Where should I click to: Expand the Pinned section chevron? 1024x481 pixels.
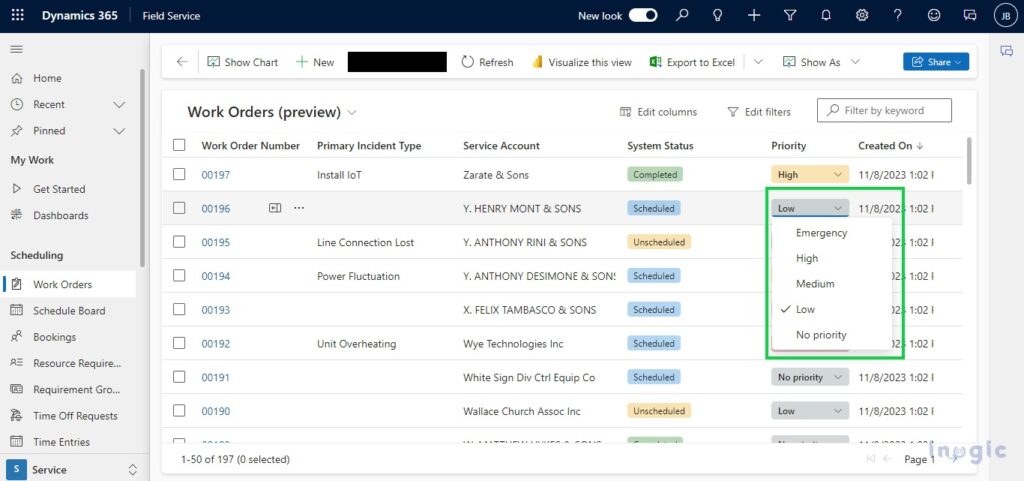point(119,131)
